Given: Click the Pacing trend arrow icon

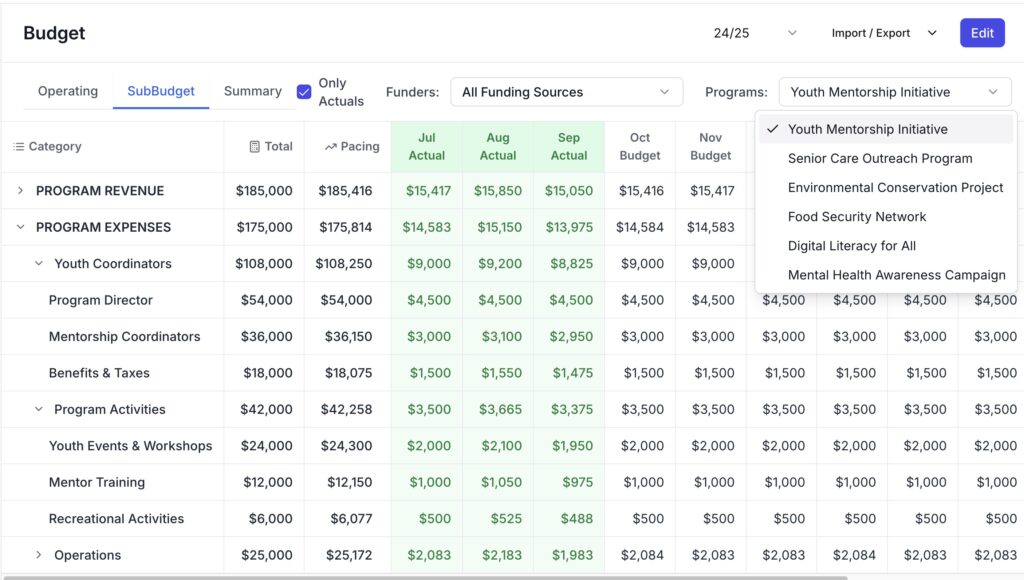Looking at the screenshot, I should pyautogui.click(x=330, y=147).
